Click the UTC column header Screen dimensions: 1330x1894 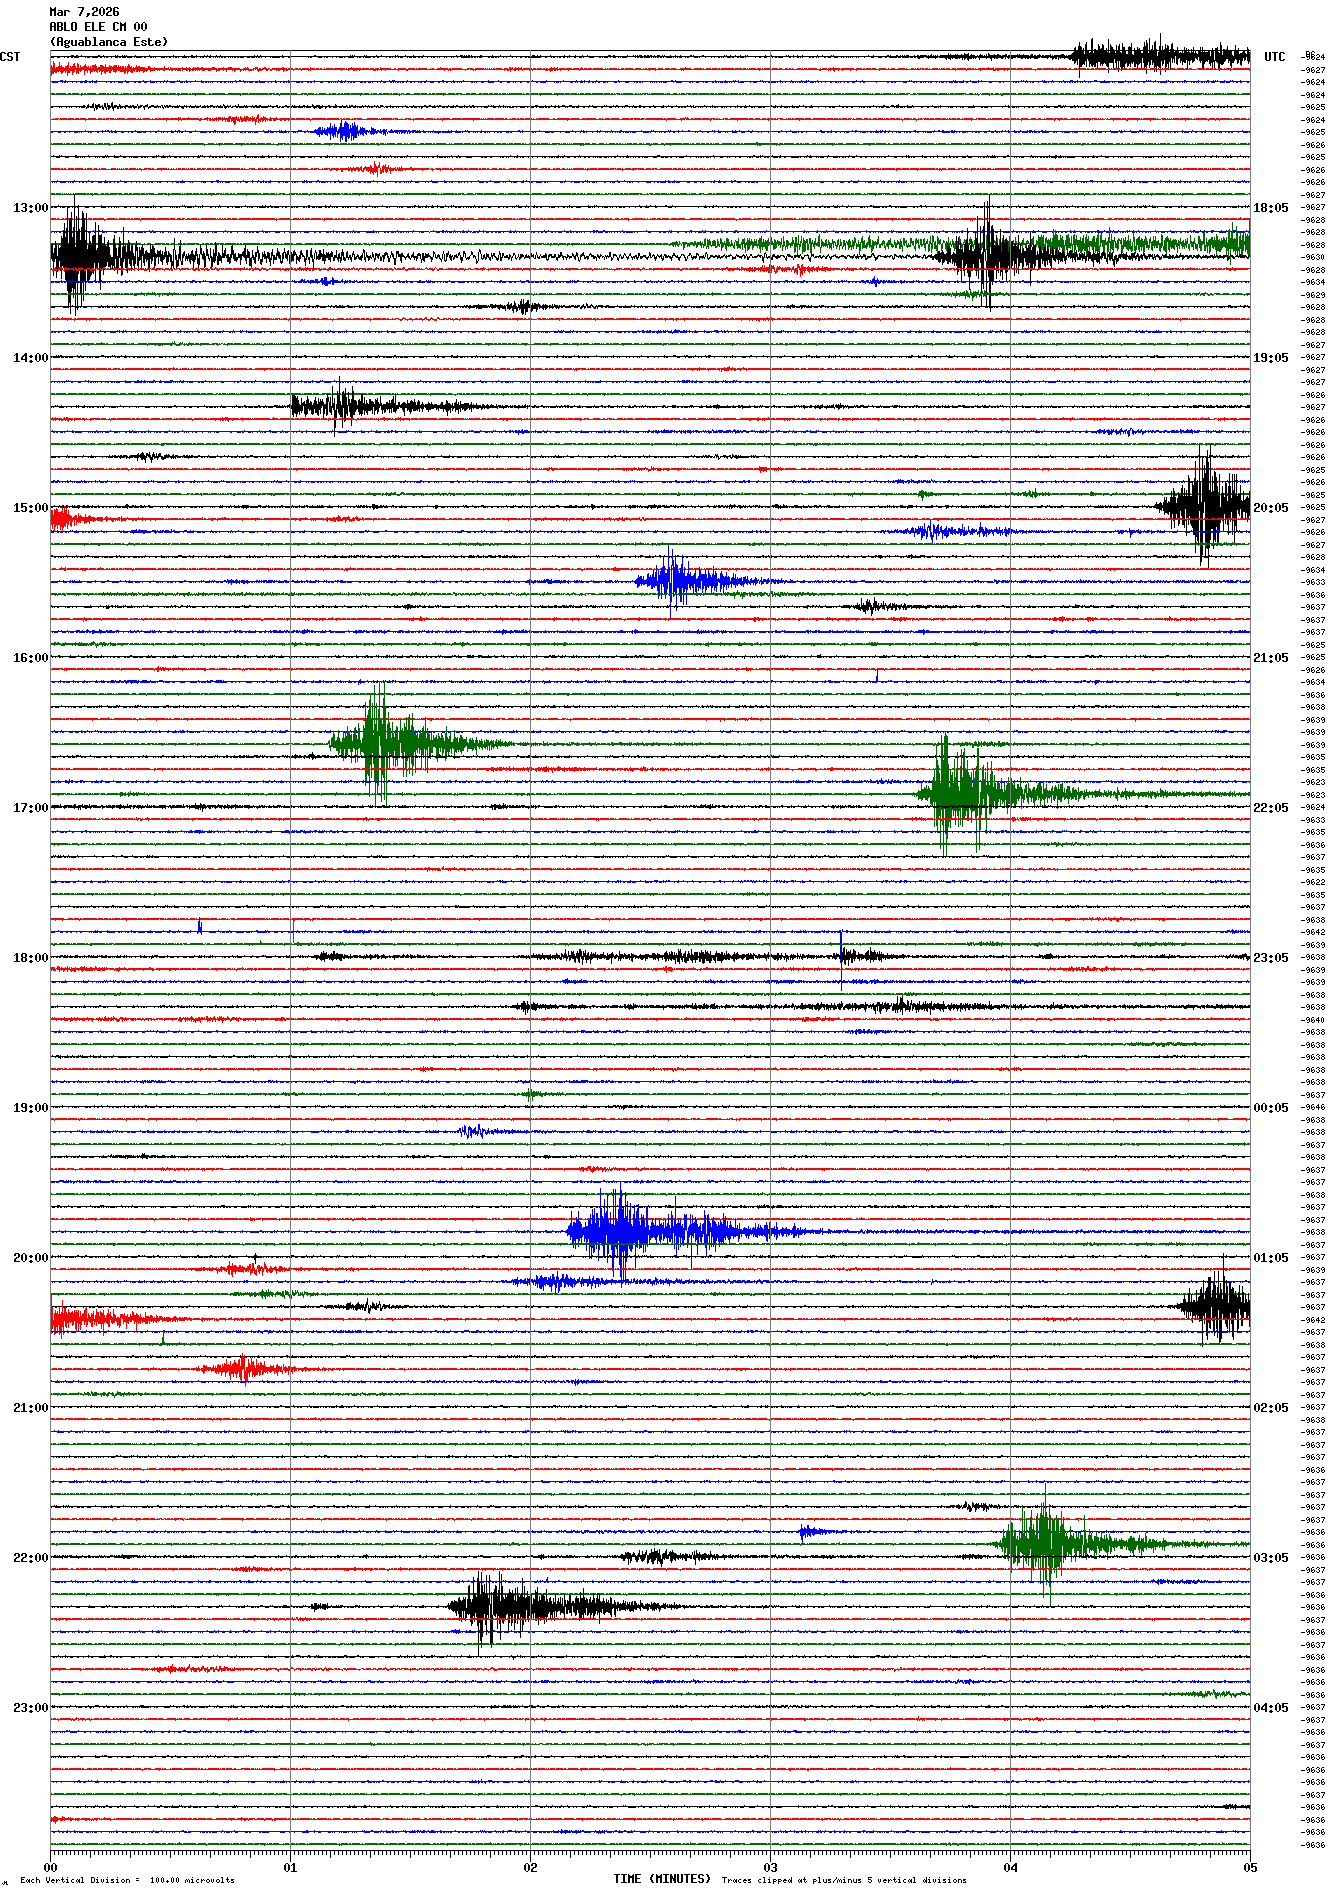(1274, 57)
